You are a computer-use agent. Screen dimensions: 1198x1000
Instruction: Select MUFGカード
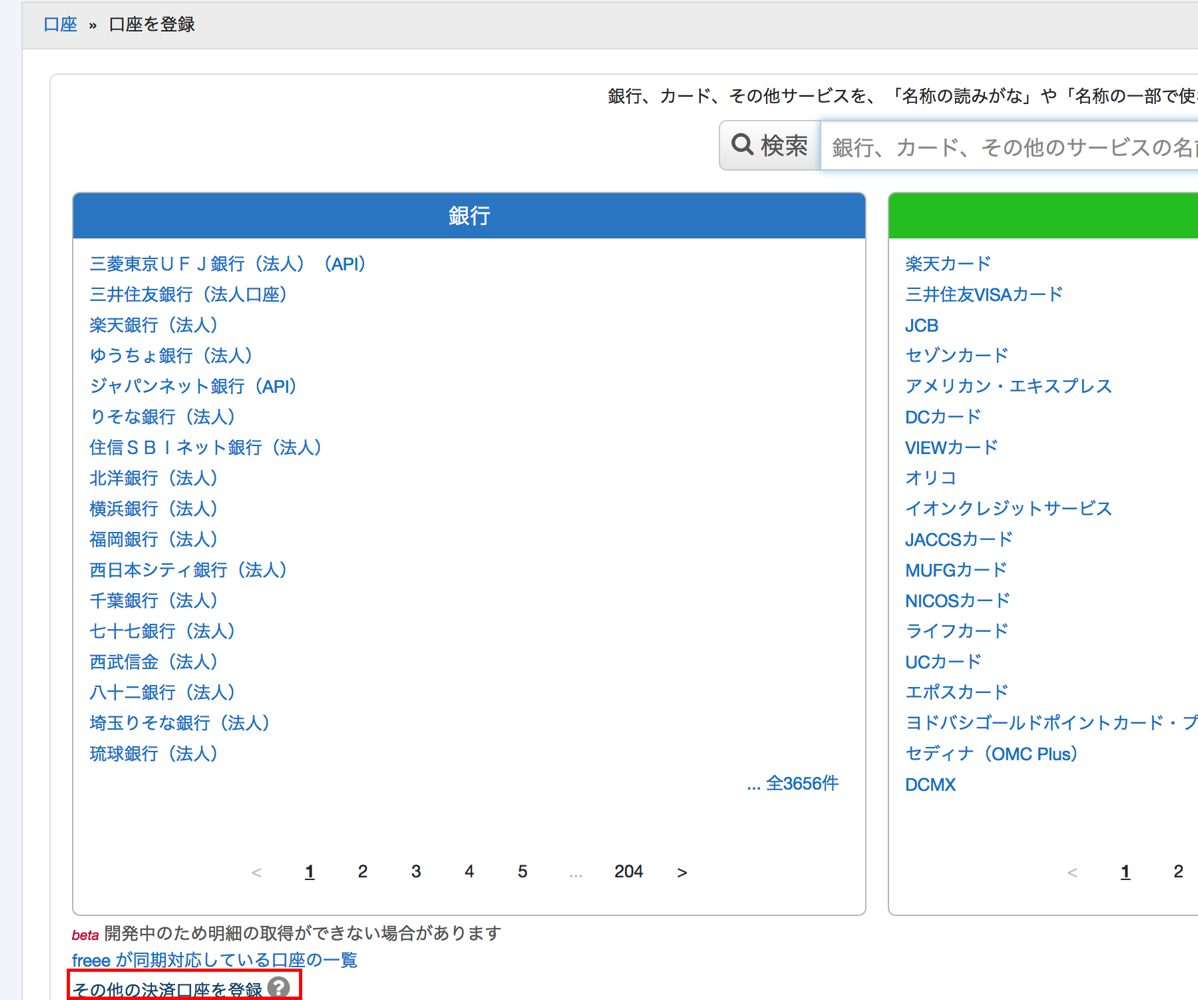point(956,570)
